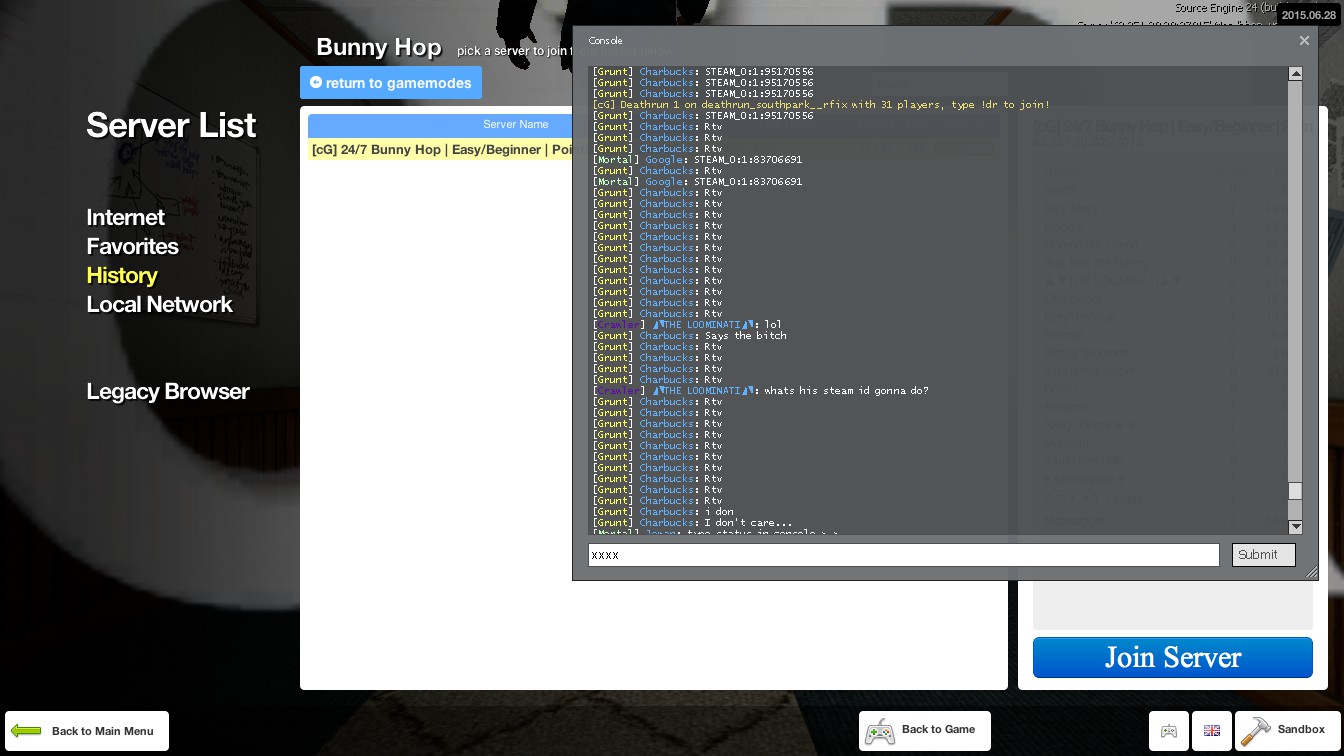Close the Console window with the X
This screenshot has height=756, width=1344.
click(1304, 41)
